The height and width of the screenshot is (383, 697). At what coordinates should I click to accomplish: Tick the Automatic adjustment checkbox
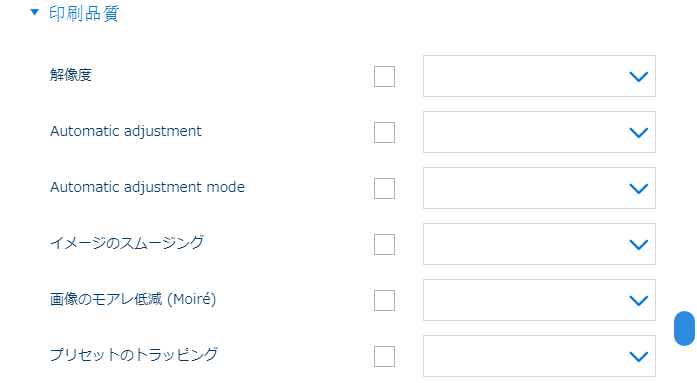(x=385, y=132)
